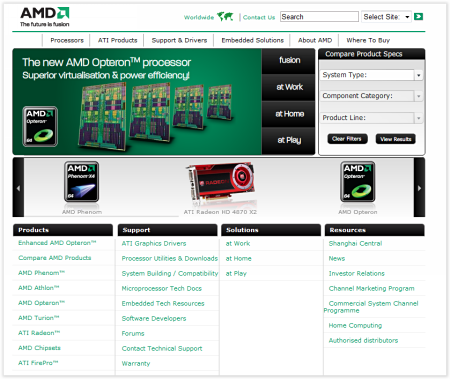
Task: Click the Clear Filters button
Action: coord(347,139)
